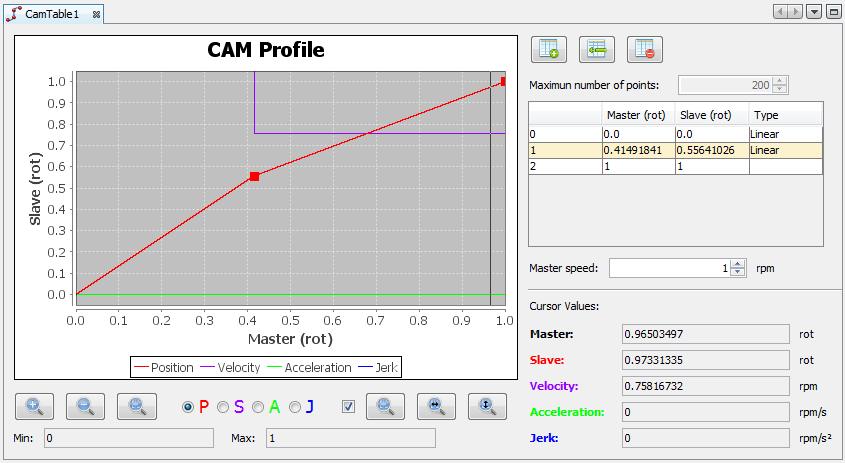Click the CAM Profile chart title
845x463 pixels.
point(266,50)
